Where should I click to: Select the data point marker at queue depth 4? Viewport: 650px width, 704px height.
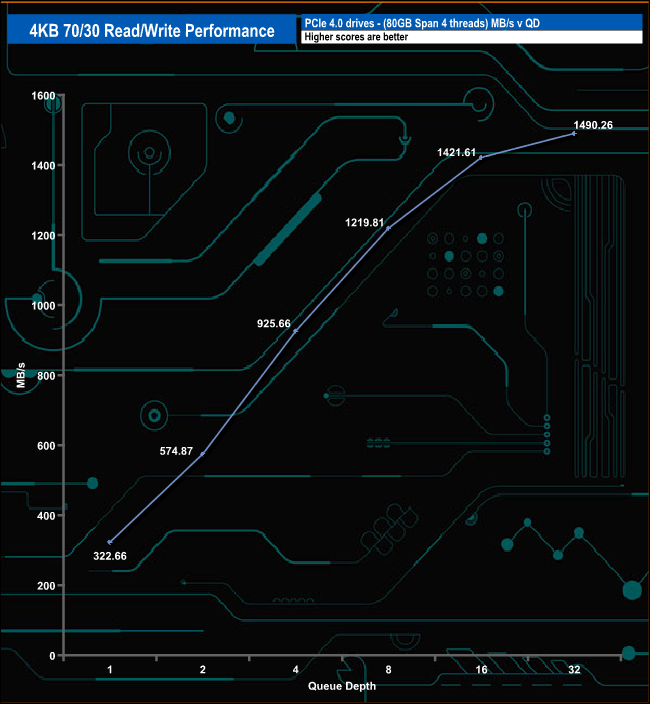(x=295, y=331)
